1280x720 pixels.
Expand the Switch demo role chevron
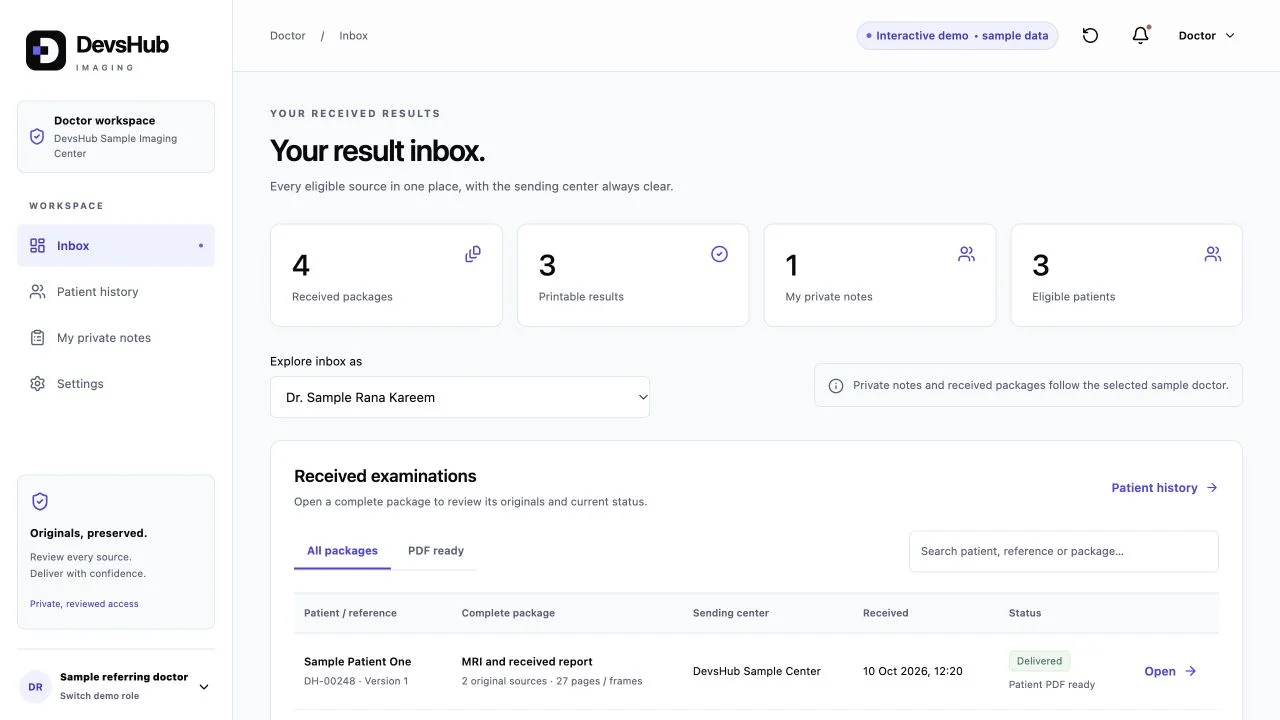click(204, 687)
